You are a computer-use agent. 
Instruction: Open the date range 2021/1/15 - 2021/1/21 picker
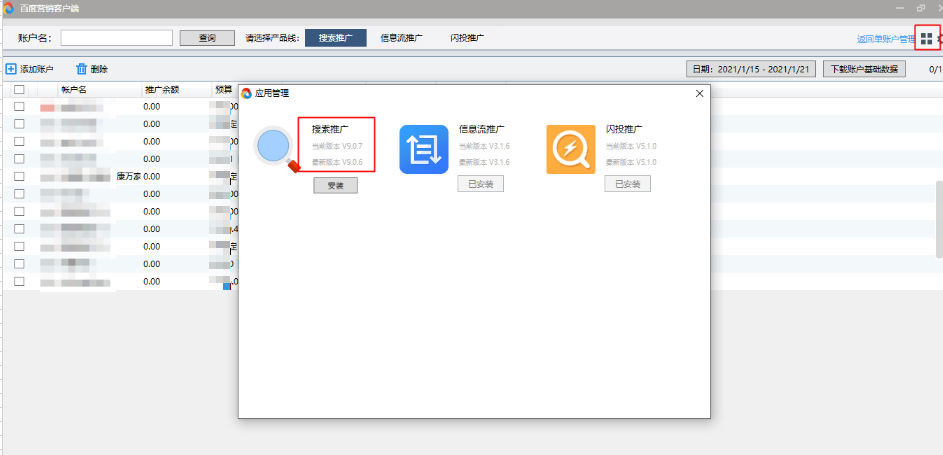click(x=752, y=69)
